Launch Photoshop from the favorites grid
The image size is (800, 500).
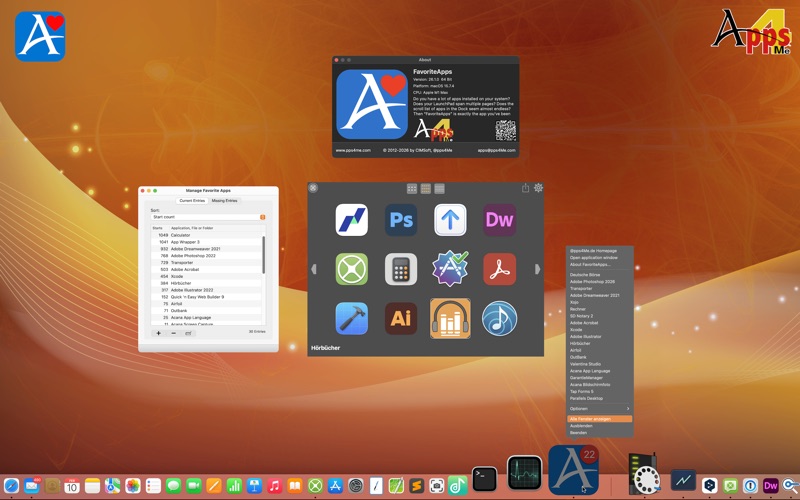coord(401,220)
